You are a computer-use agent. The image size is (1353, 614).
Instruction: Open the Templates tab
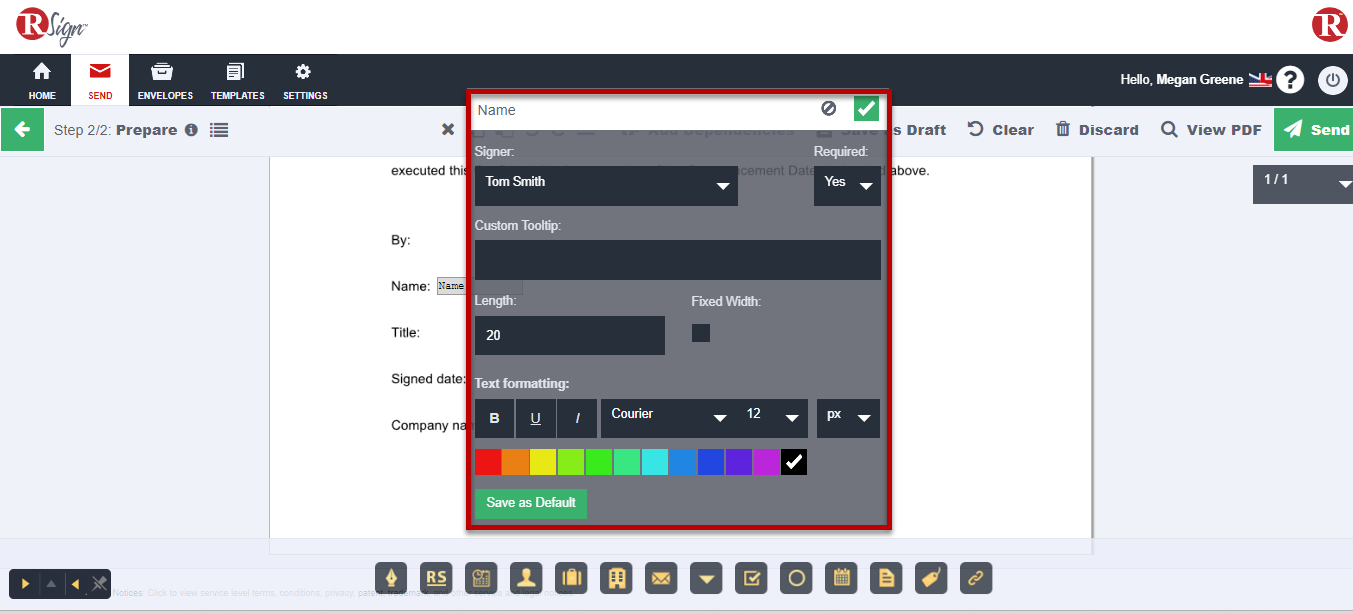pos(237,80)
